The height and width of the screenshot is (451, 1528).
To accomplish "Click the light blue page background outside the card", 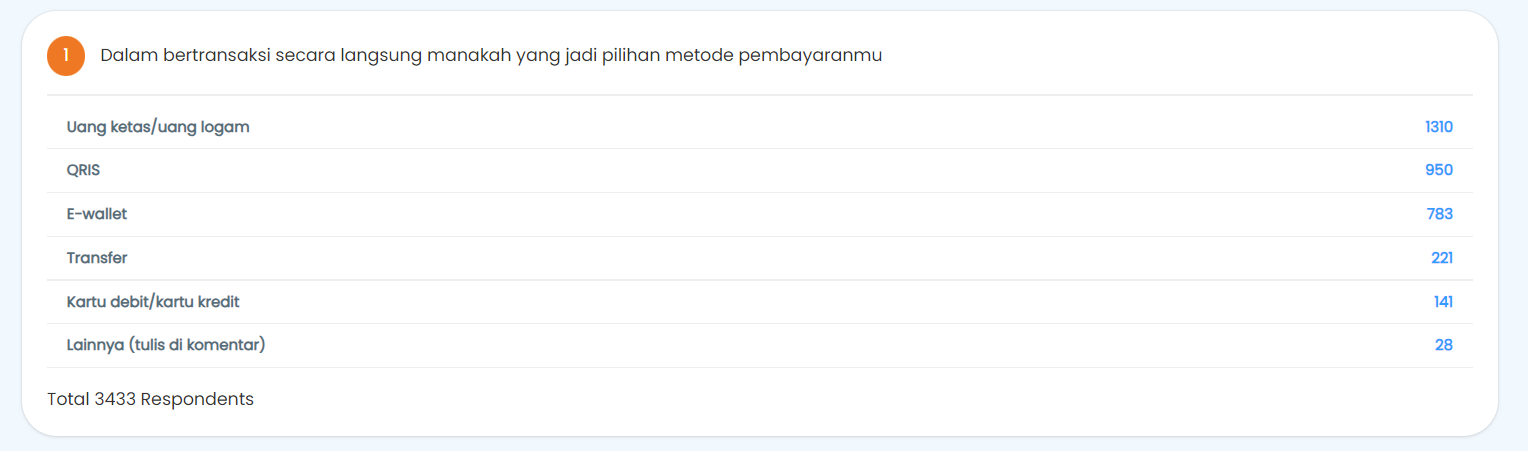I will pos(1514,225).
